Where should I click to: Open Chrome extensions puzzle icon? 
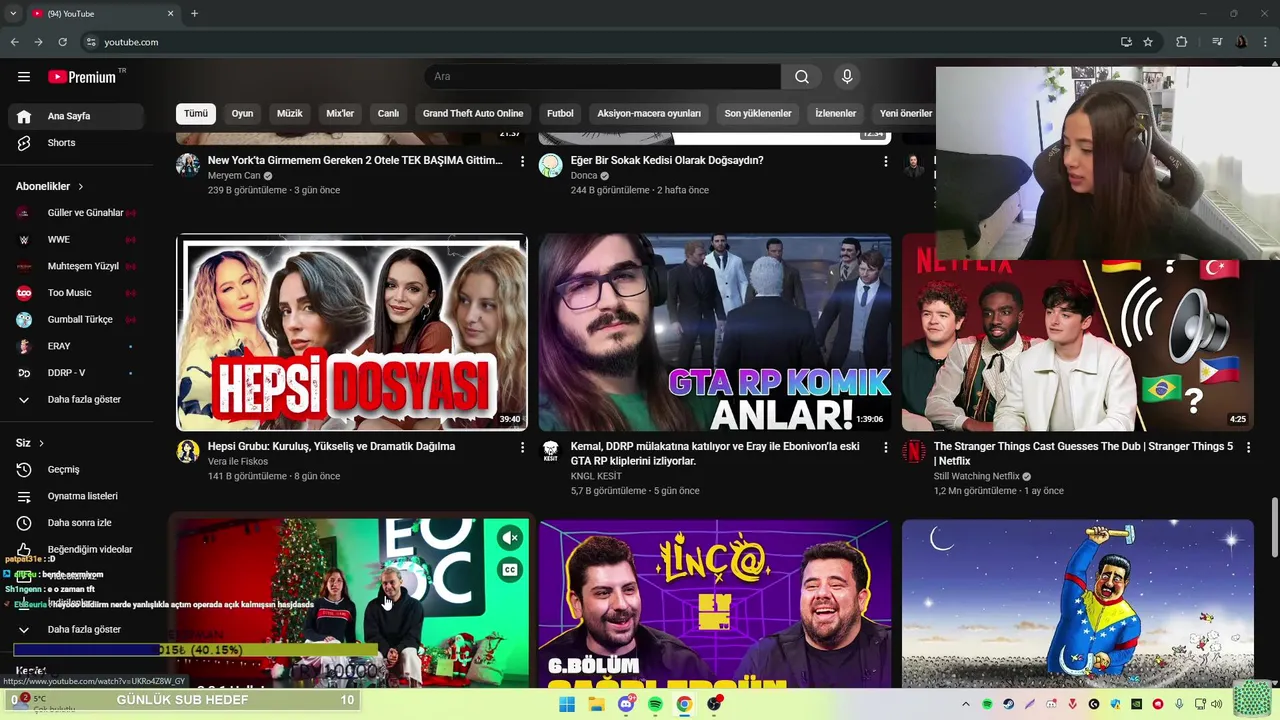pos(1182,42)
